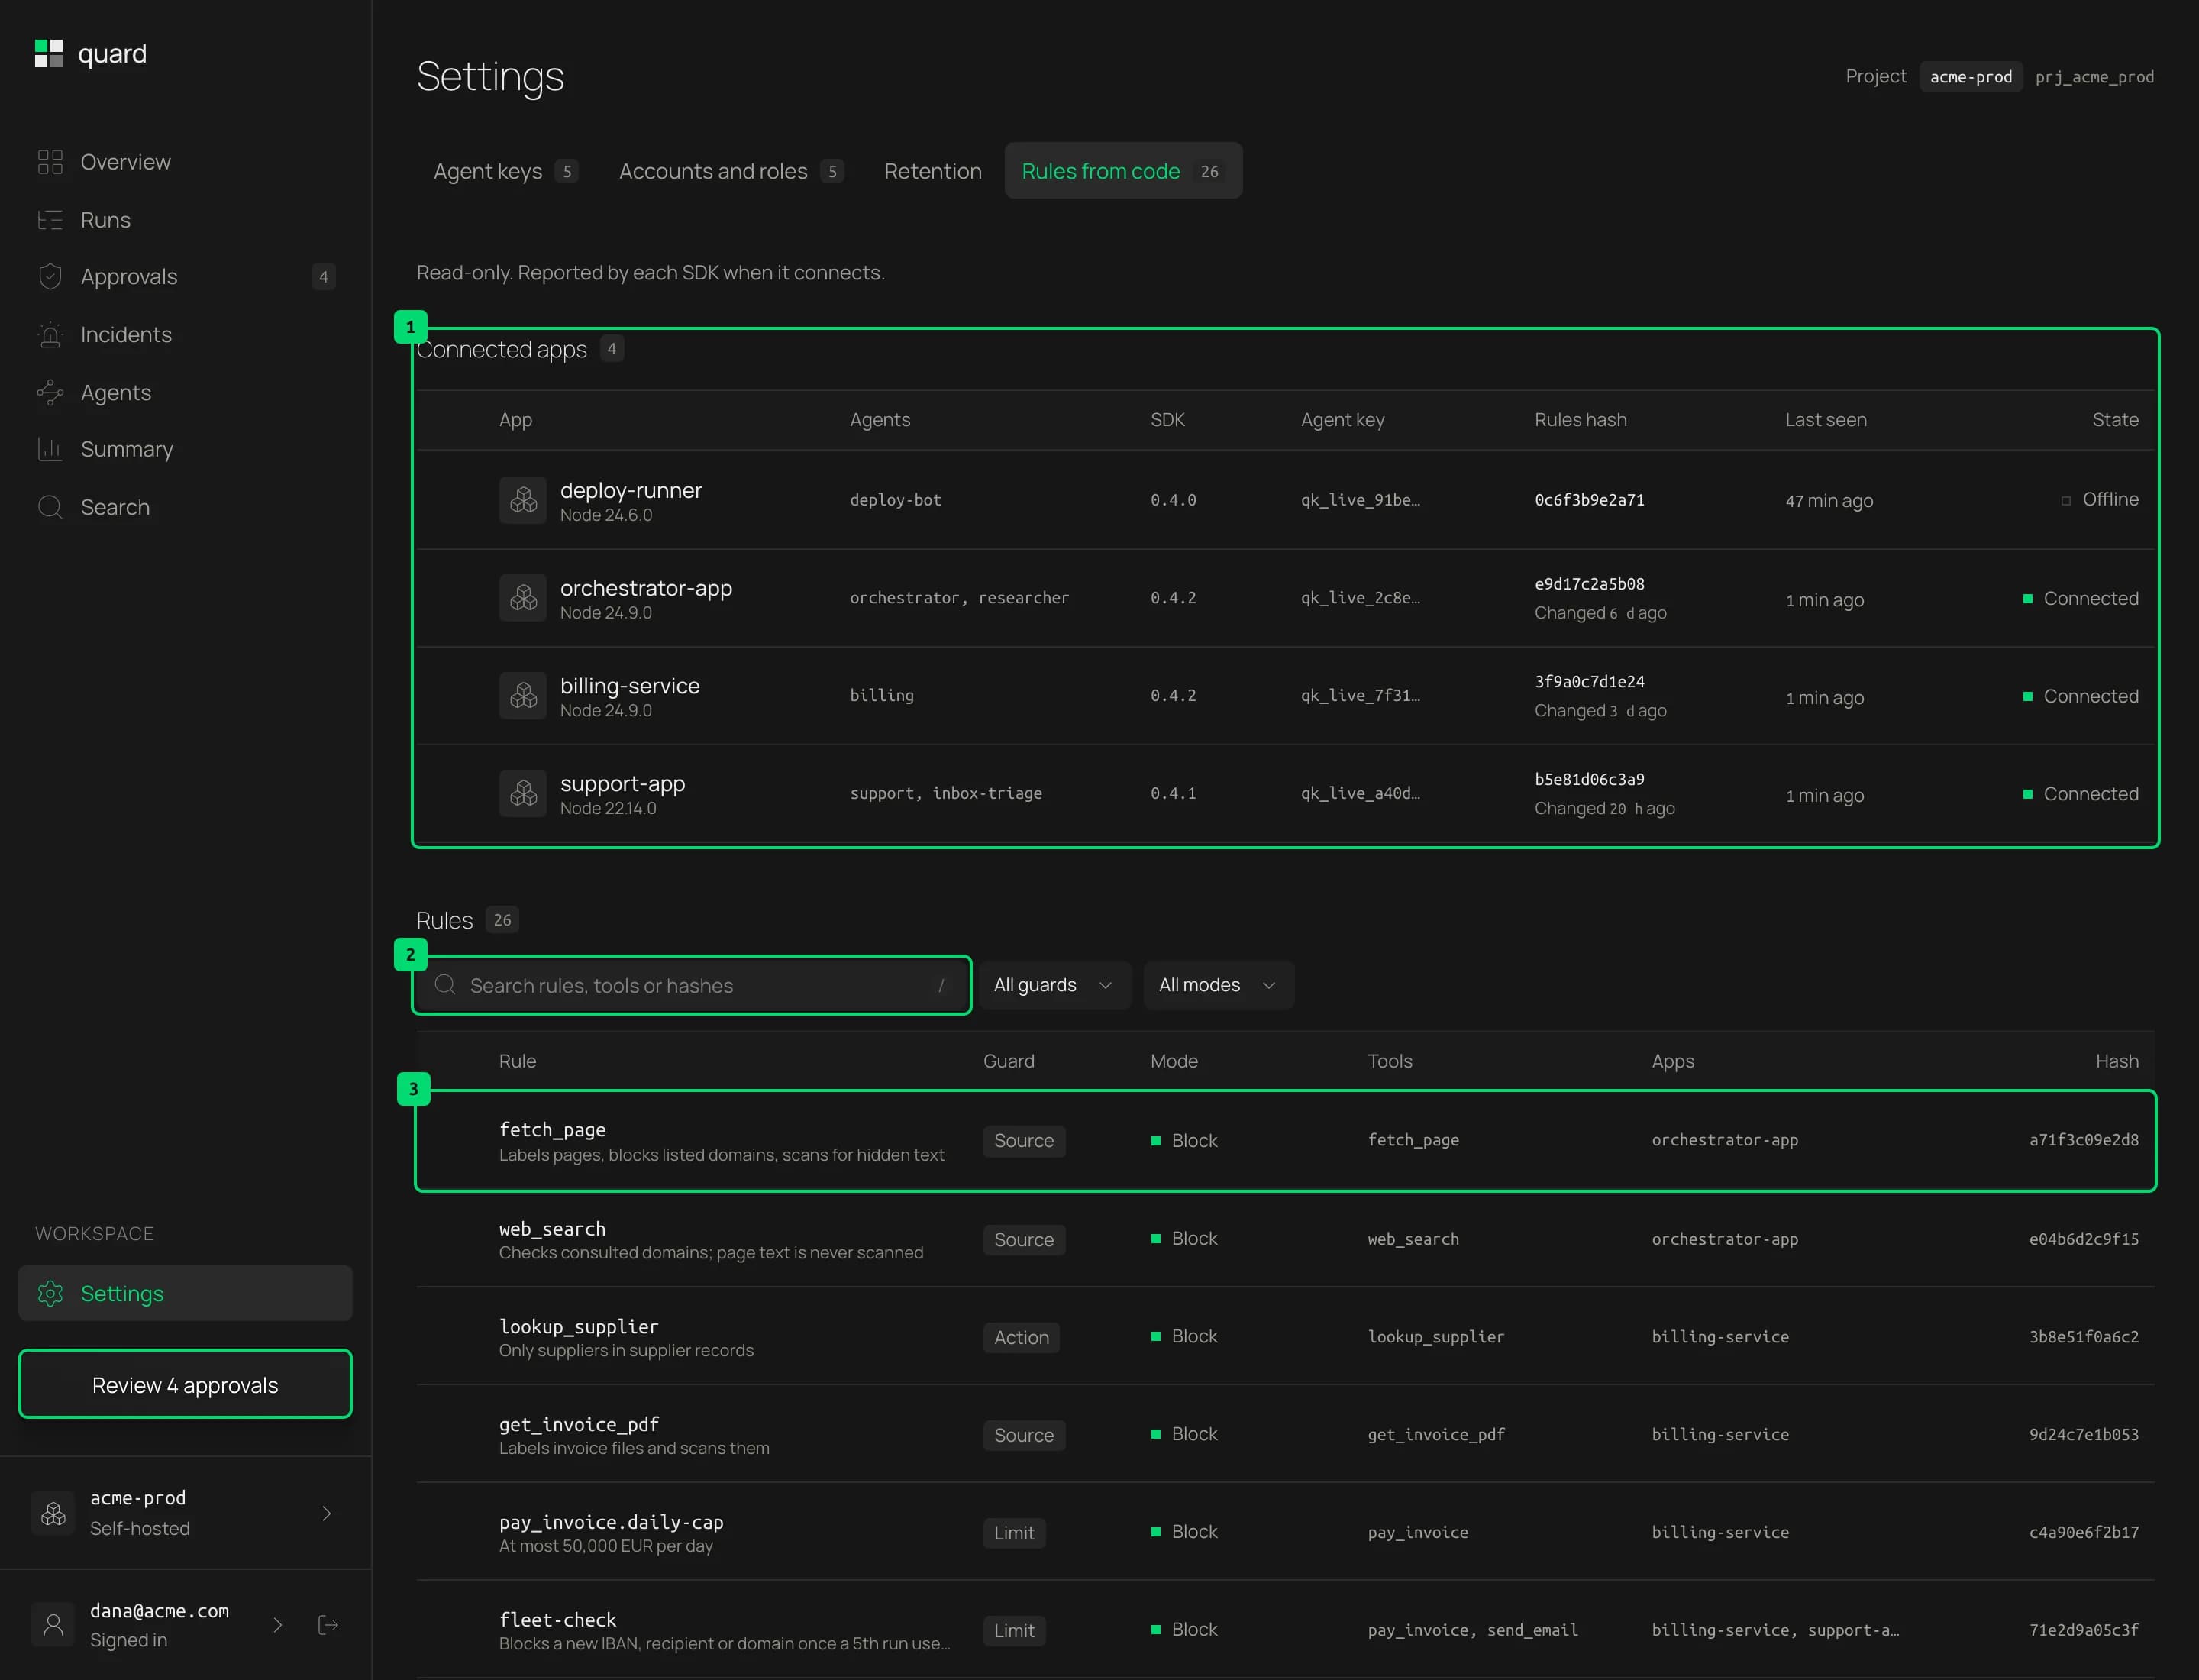Screen dimensions: 2199x1680
Task: Click the billing-service app icon
Action: (523, 696)
